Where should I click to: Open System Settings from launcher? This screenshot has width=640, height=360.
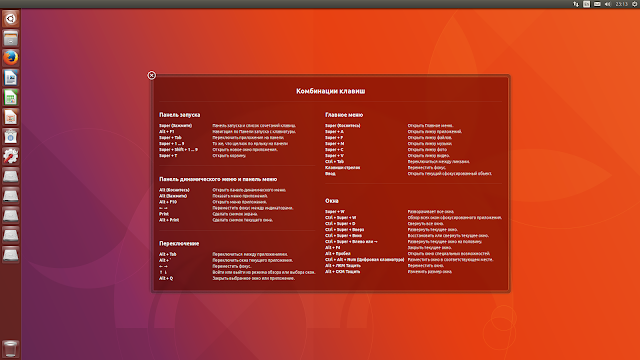point(11,156)
